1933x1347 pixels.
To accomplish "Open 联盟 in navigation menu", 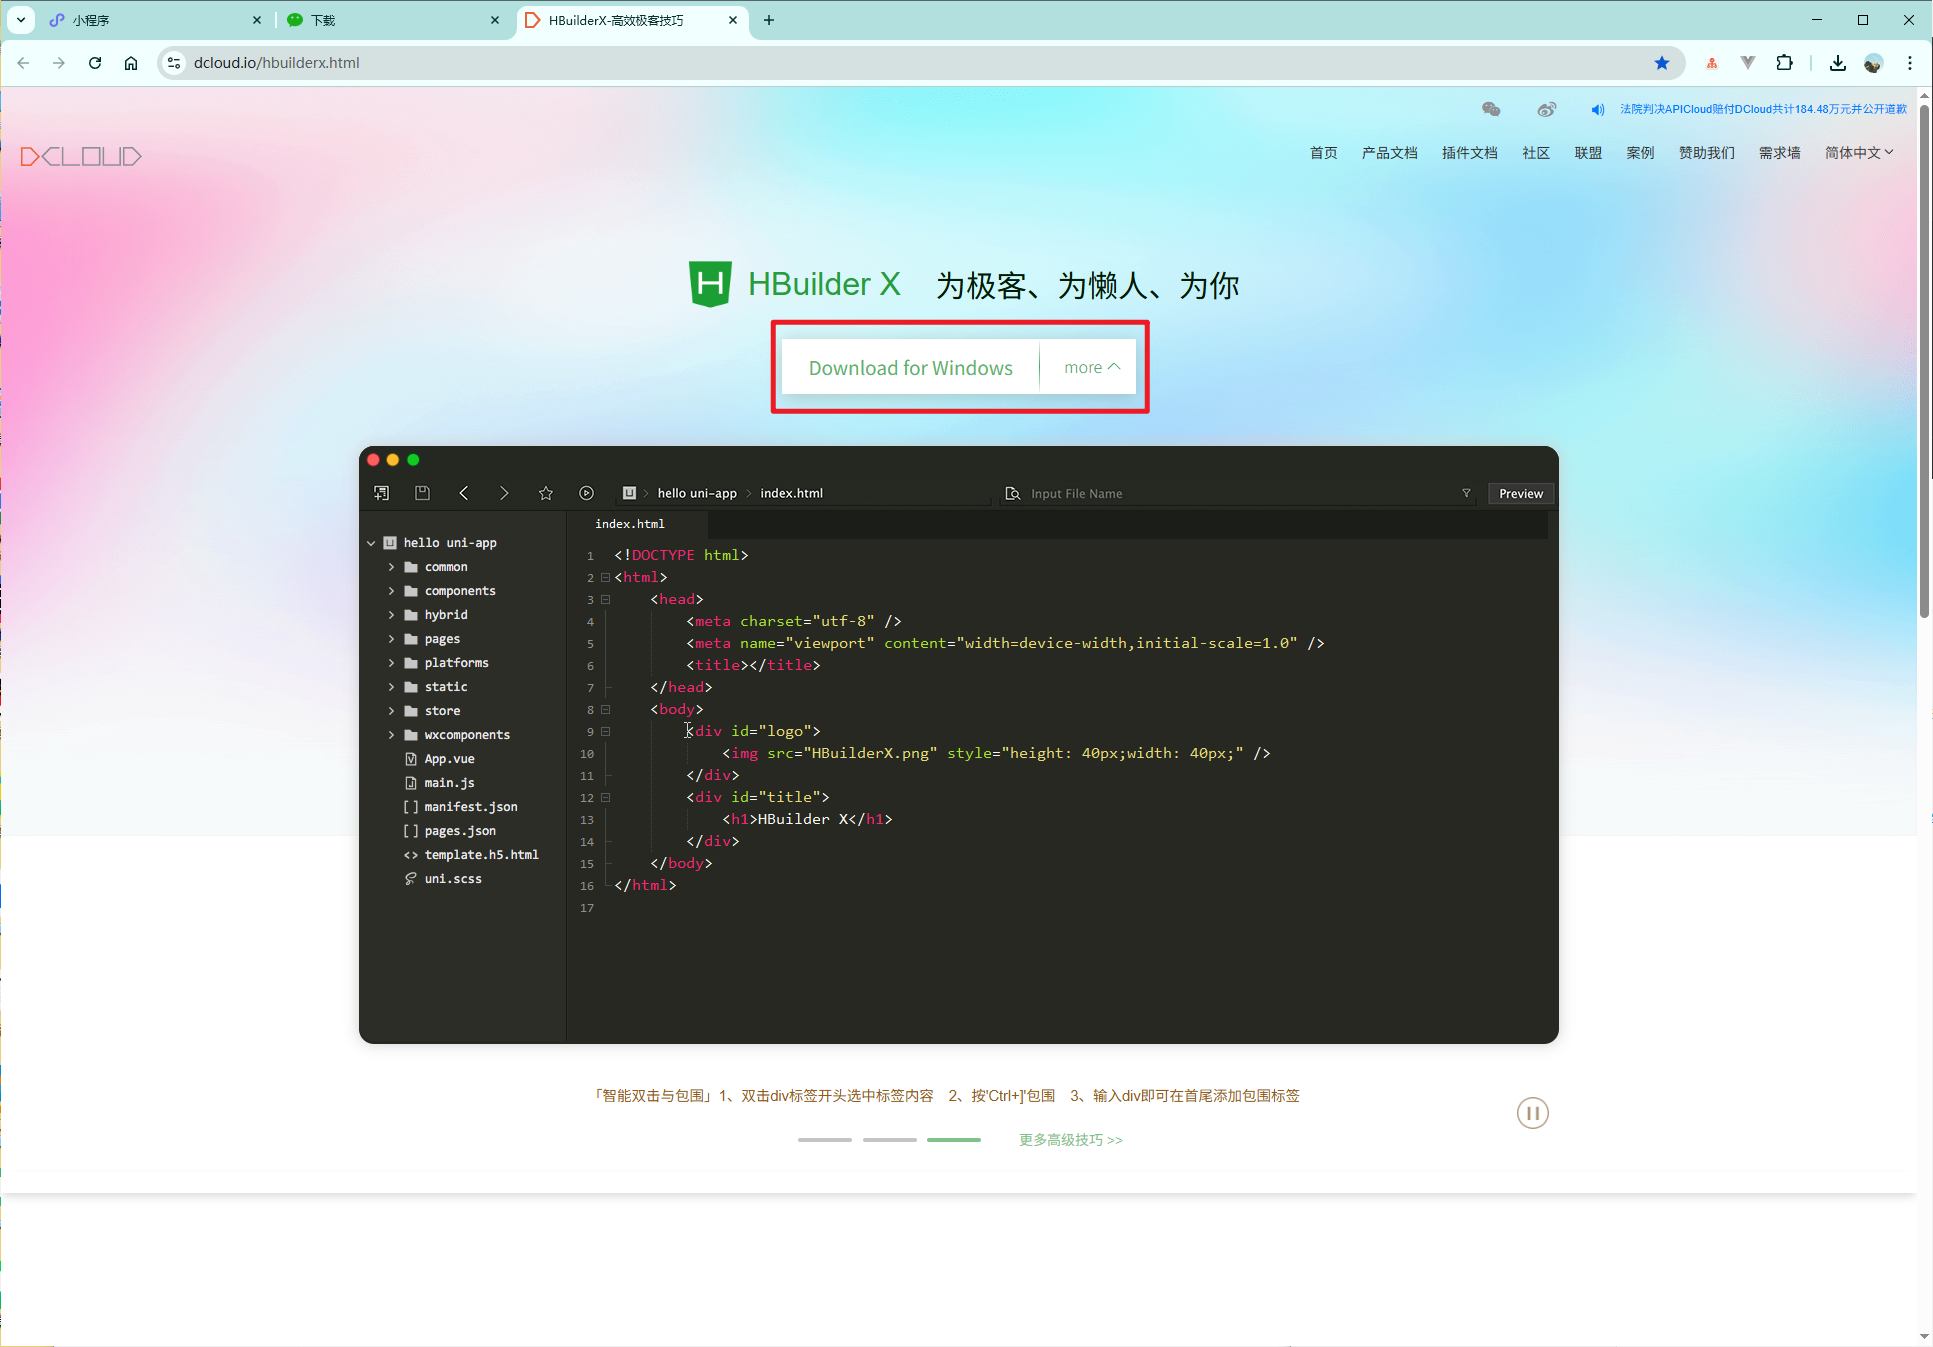I will (1588, 153).
